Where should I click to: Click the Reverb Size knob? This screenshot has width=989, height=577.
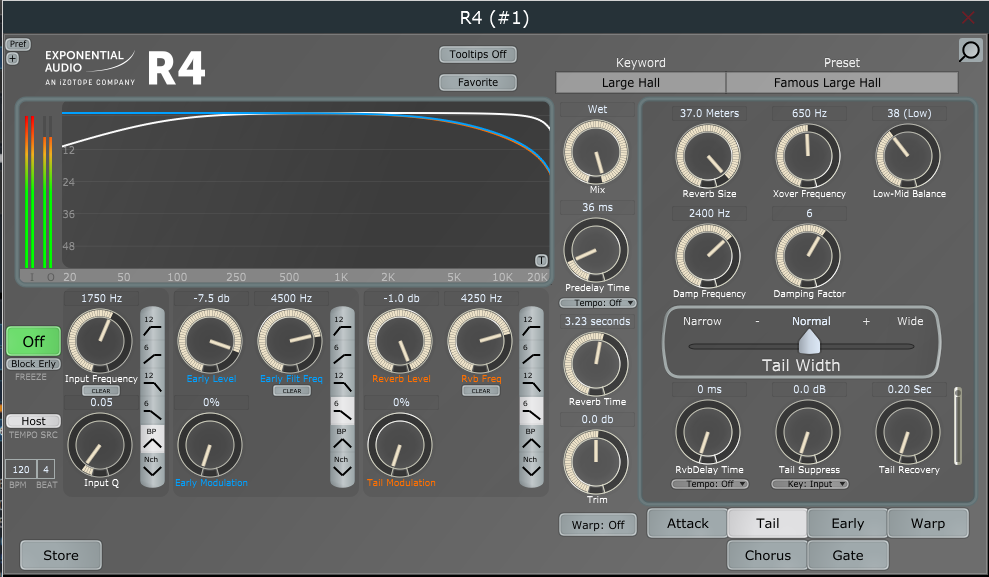[708, 156]
